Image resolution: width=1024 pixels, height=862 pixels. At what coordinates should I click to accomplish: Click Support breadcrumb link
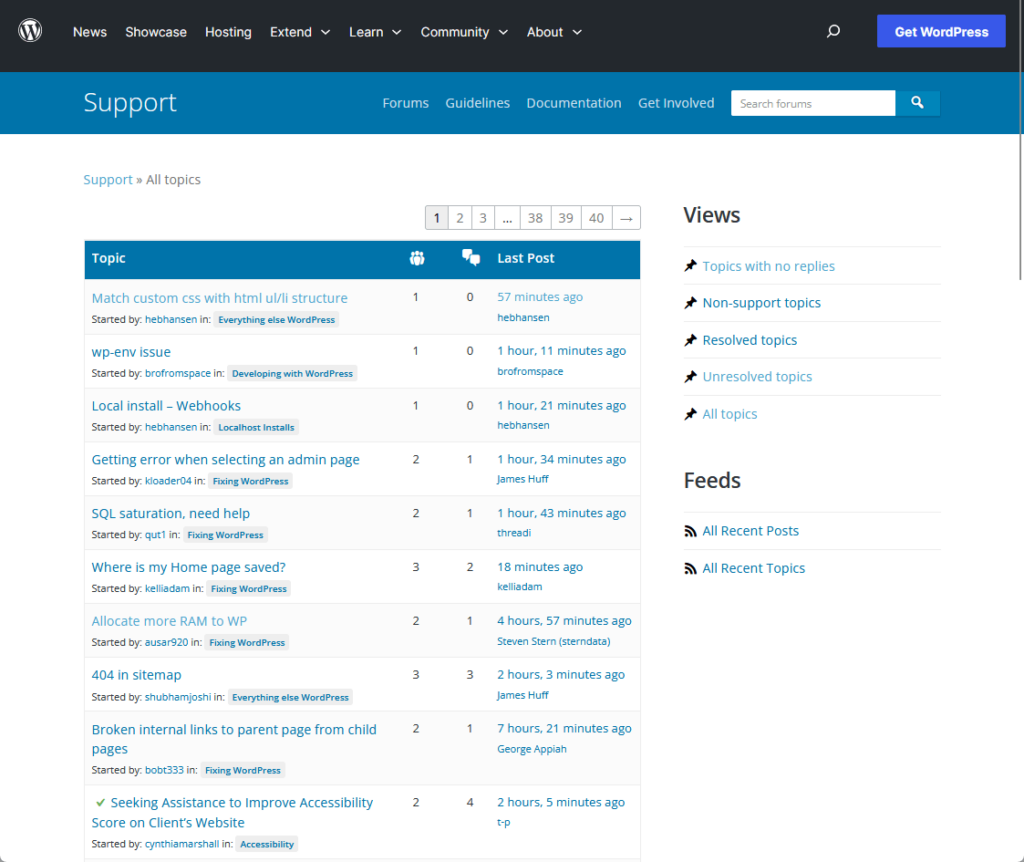108,180
